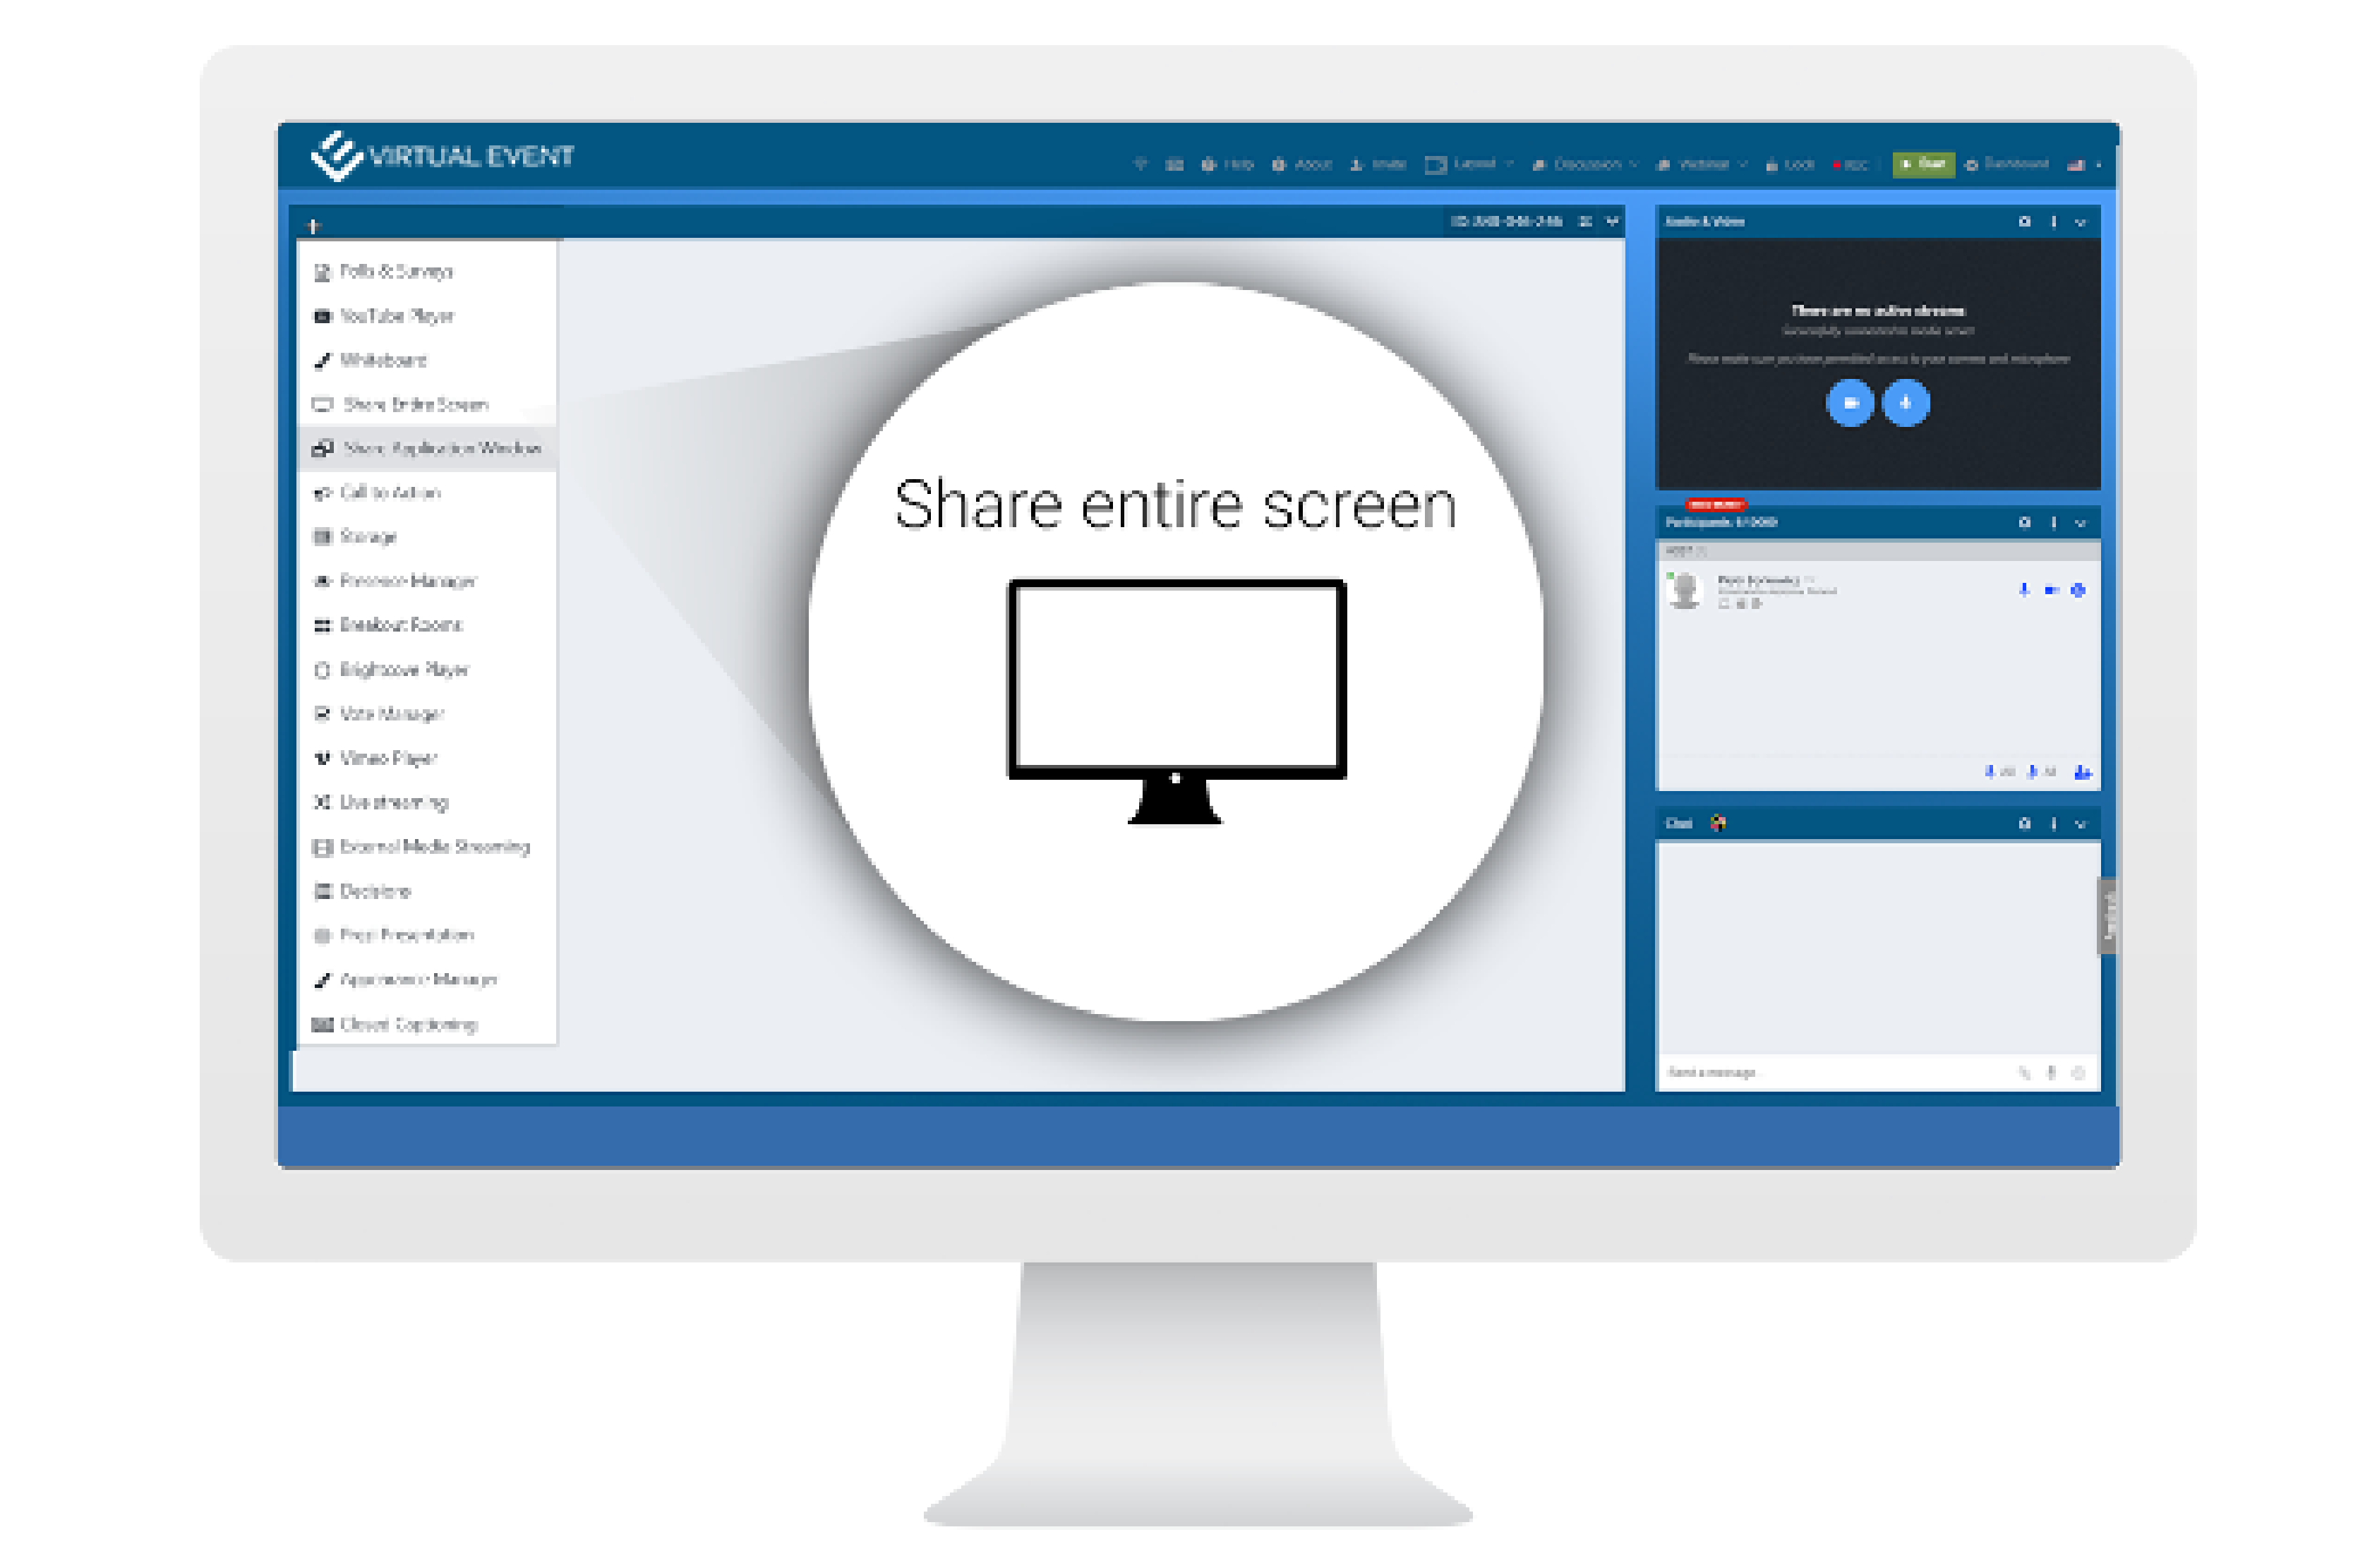Toggle host's microphone in participant row
This screenshot has width=2353, height=1568.
point(2023,590)
